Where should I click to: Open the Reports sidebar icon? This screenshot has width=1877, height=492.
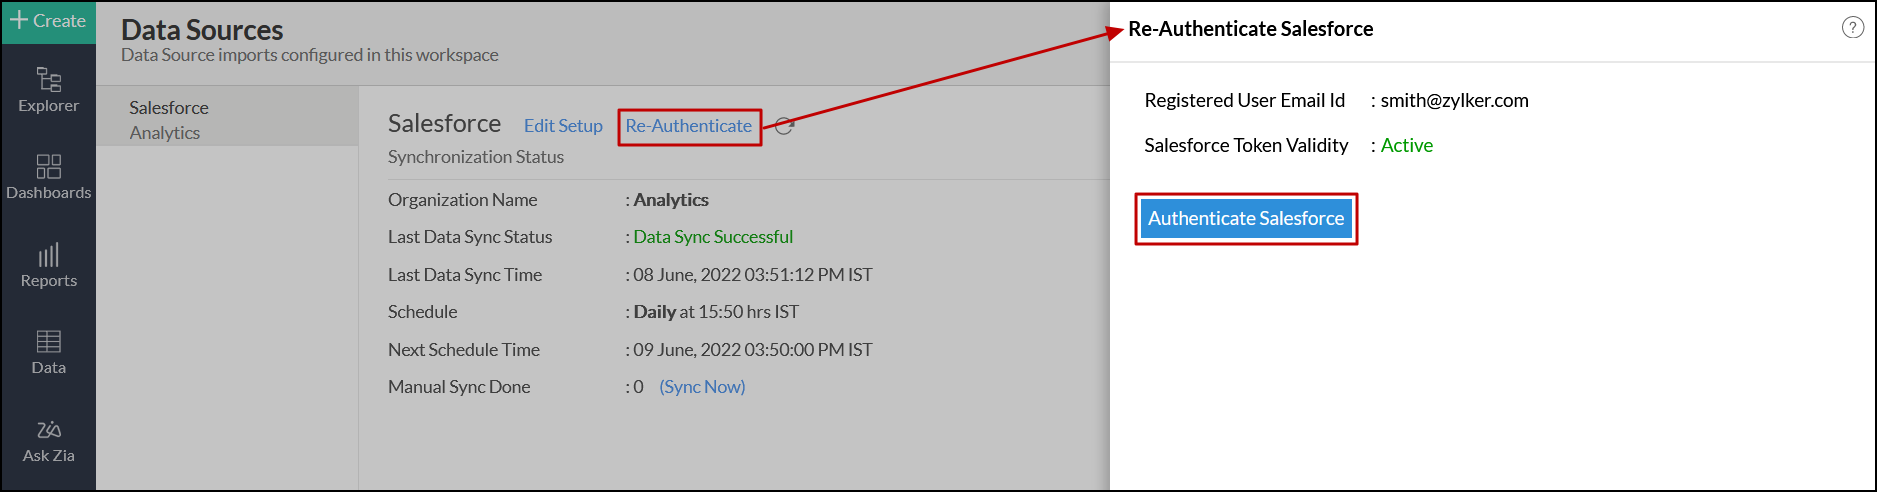coord(48,265)
